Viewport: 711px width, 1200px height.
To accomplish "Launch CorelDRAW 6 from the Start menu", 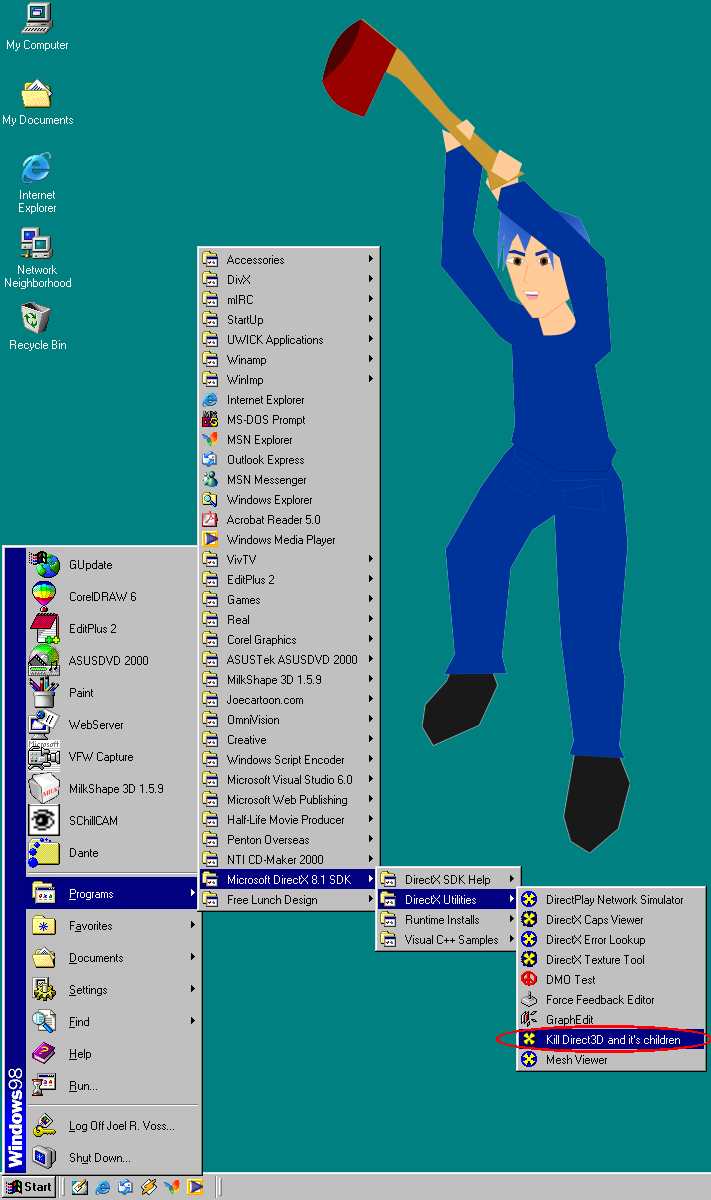I will (x=113, y=597).
